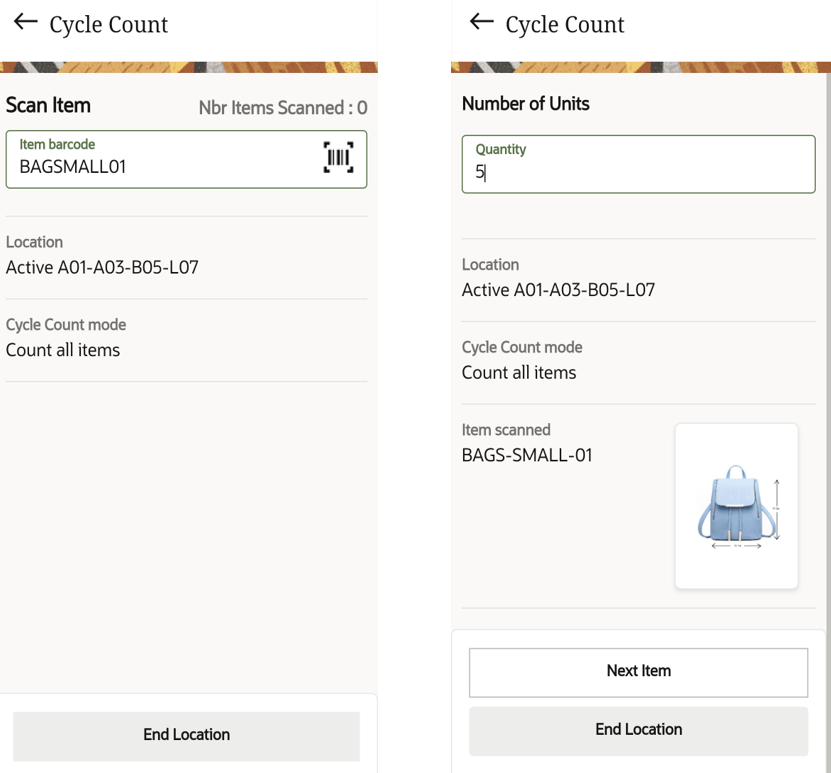Tap the Next Item button
This screenshot has height=773, width=831.
(x=638, y=672)
